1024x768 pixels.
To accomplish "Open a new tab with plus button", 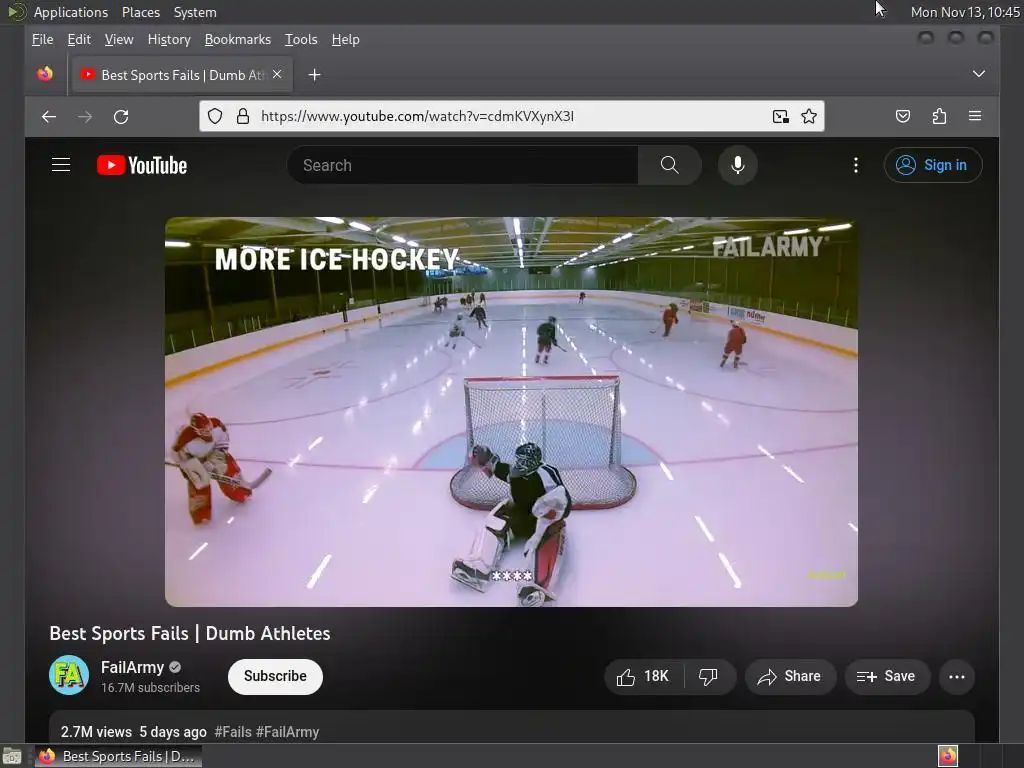I will click(314, 75).
